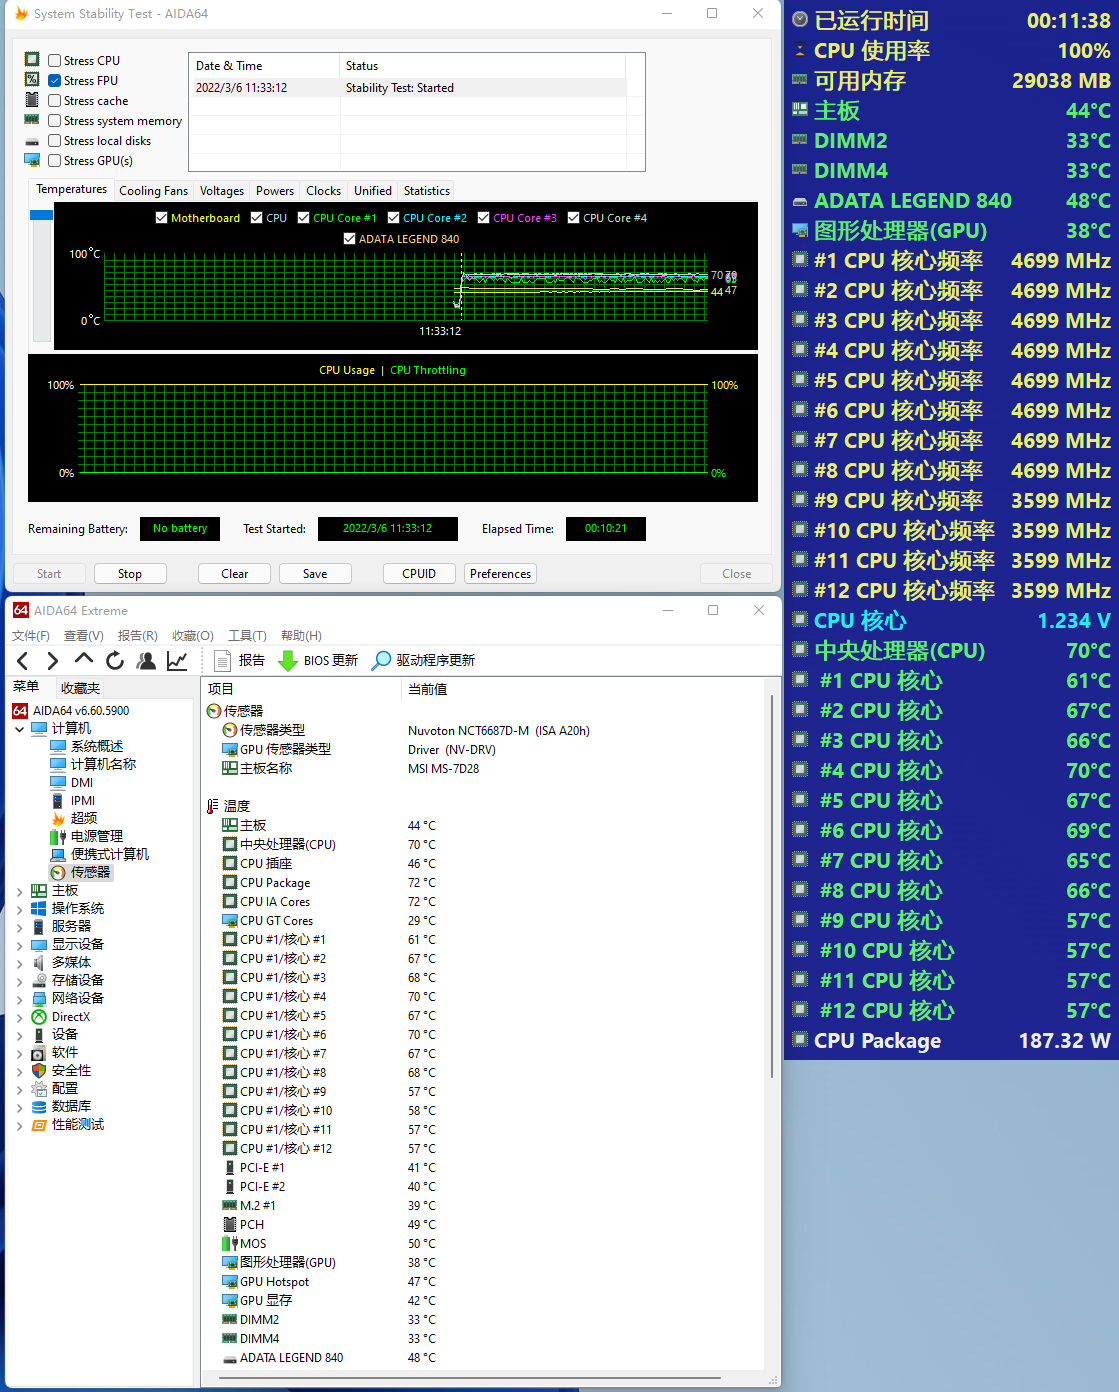Click Clear button
The image size is (1119, 1392).
tap(235, 574)
